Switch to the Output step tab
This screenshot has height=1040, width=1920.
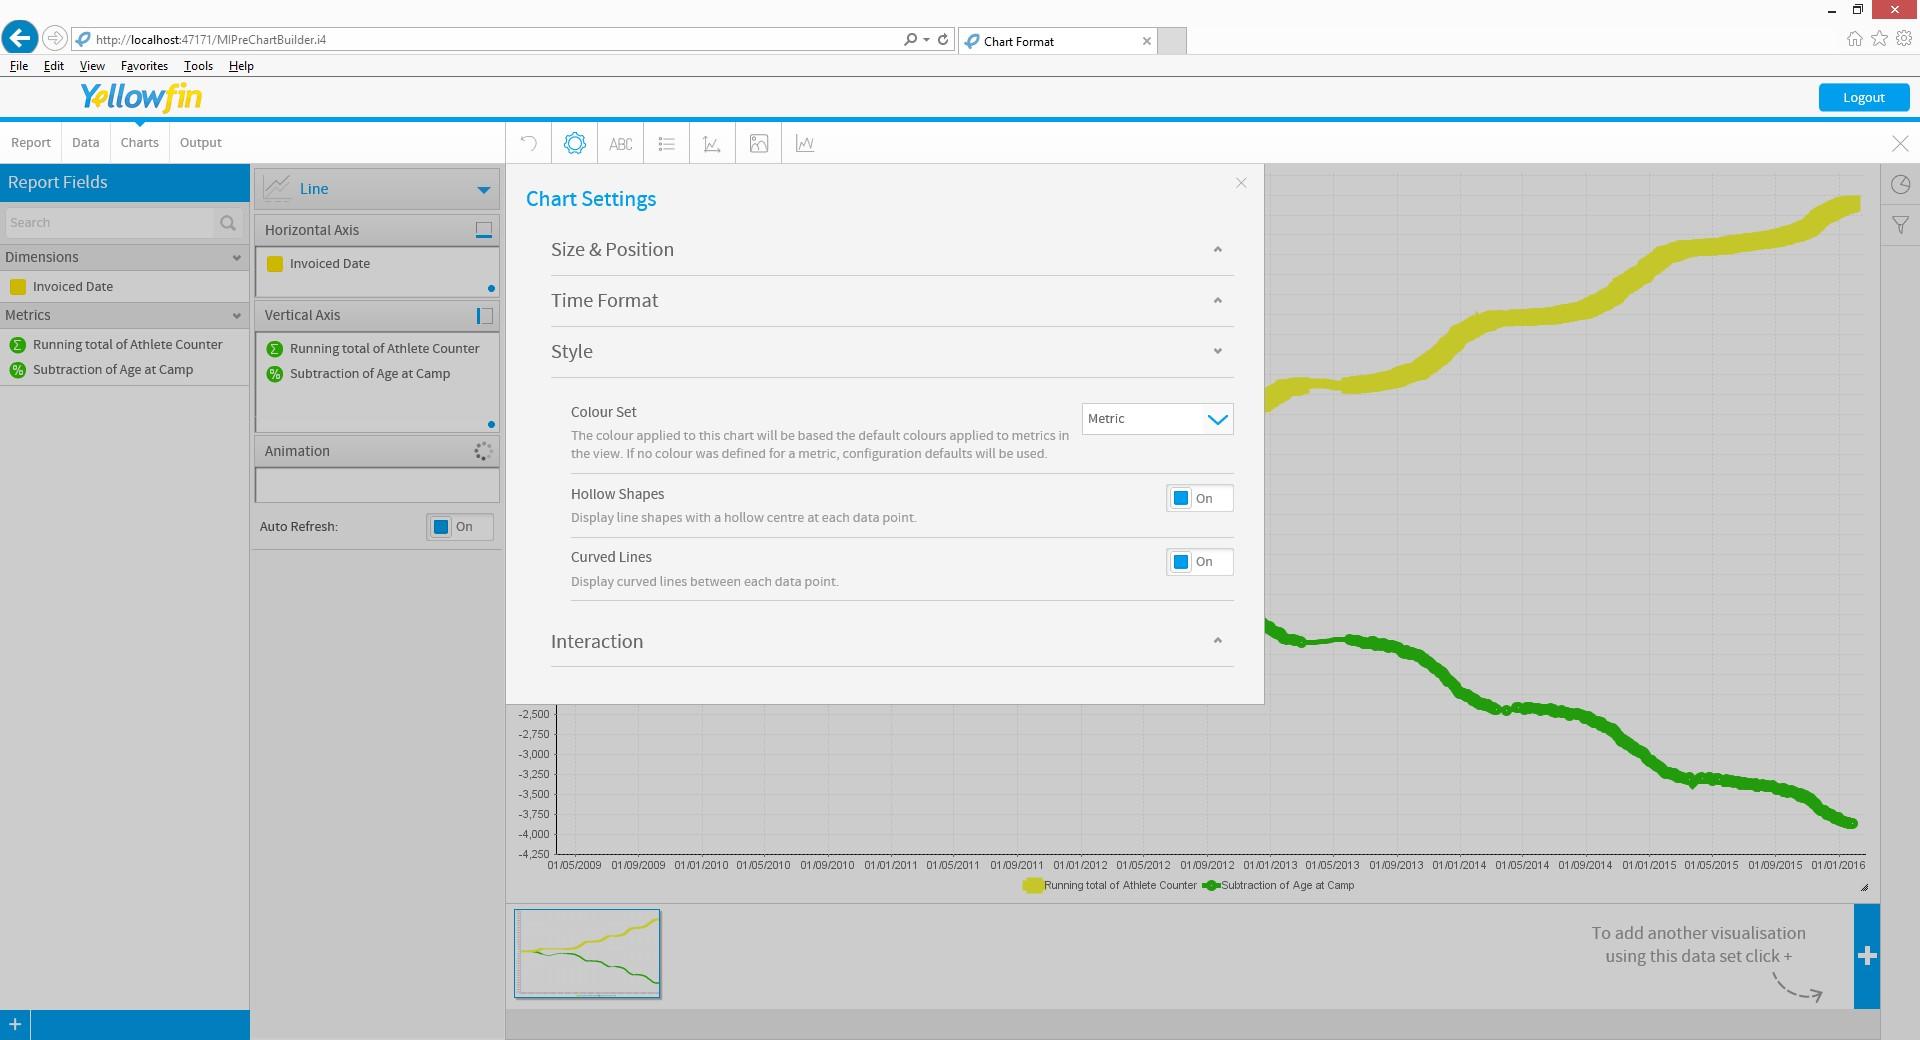(201, 143)
